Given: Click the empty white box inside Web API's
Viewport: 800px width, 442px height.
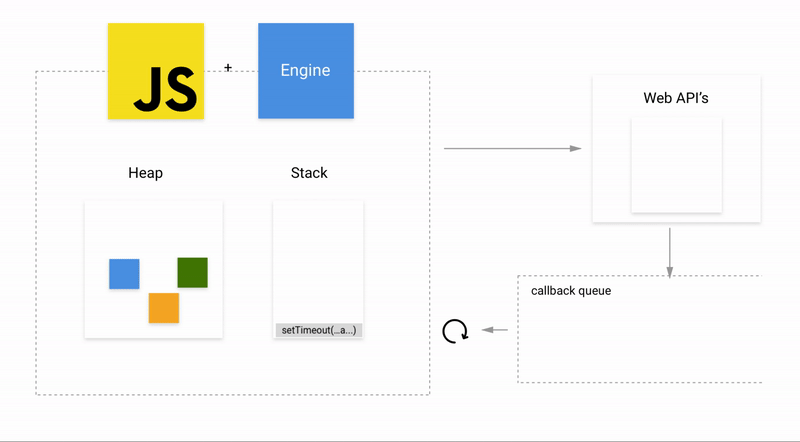Looking at the screenshot, I should coord(676,164).
